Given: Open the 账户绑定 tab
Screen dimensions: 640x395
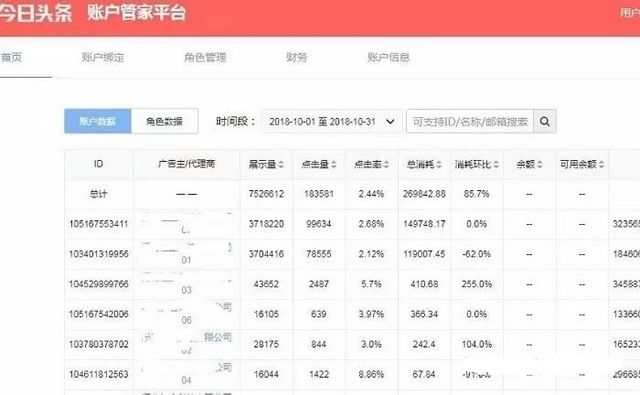Looking at the screenshot, I should [x=103, y=58].
